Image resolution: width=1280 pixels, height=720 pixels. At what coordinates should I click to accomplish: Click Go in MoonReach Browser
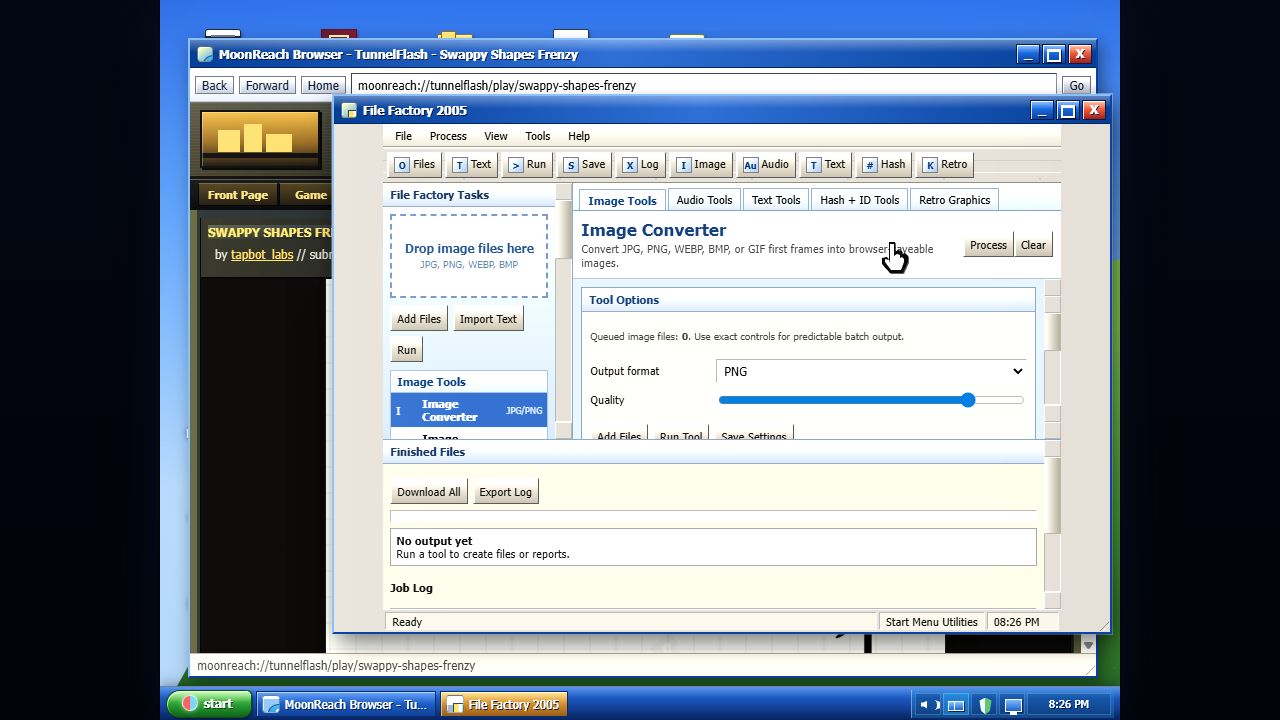[1076, 85]
